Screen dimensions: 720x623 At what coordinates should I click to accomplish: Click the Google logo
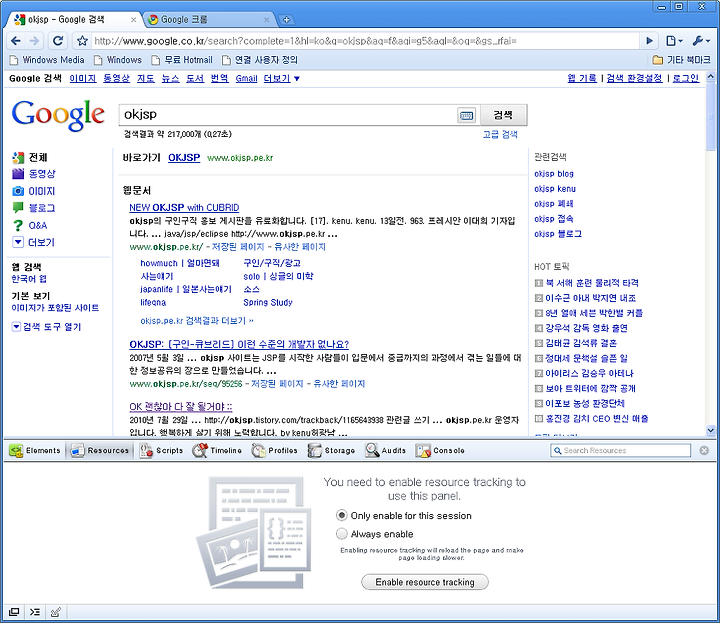(58, 115)
